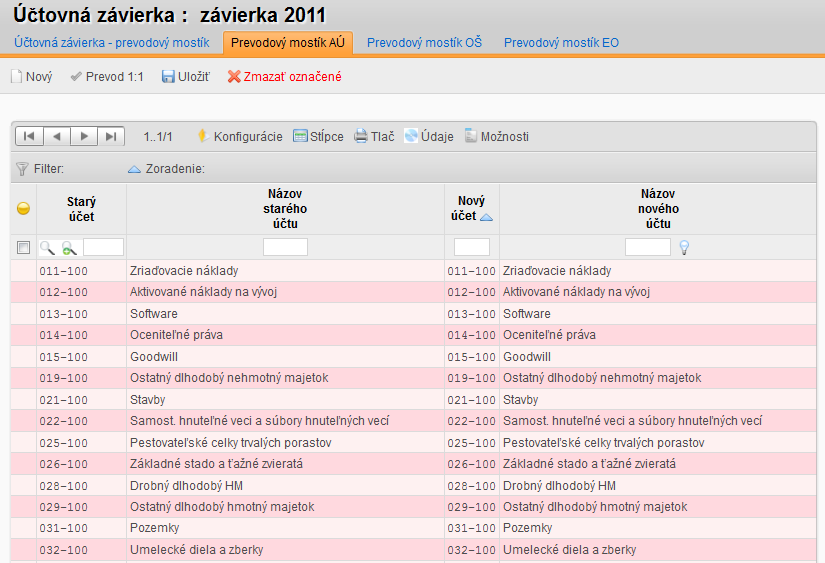Tick the select-all checkbox in filter row
Screen dimensions: 825x563
click(23, 247)
